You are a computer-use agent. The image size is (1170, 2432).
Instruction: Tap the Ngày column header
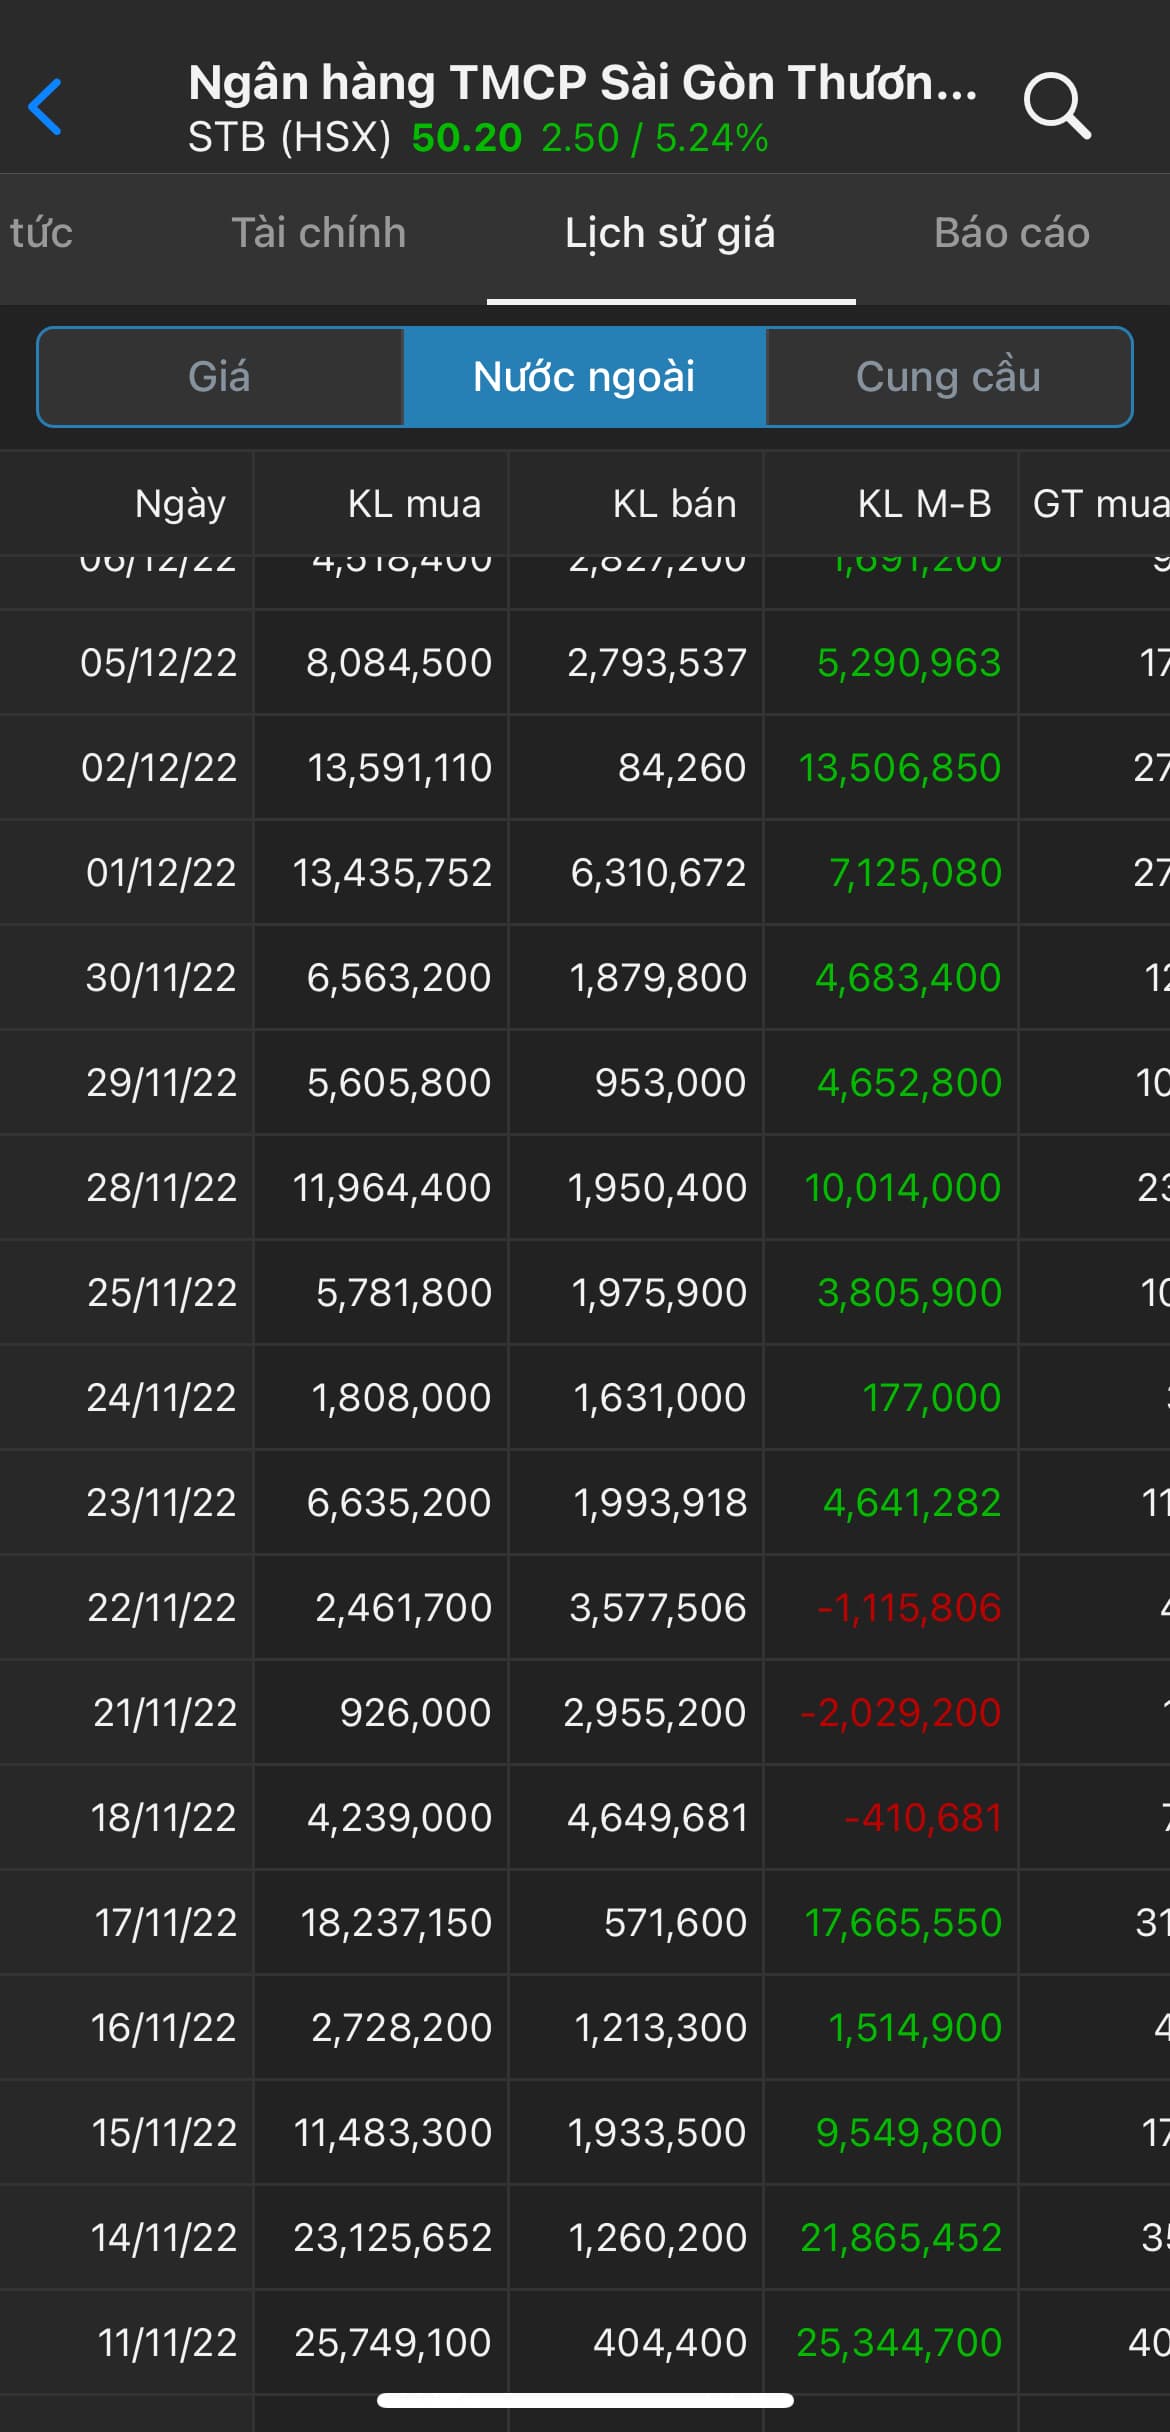coord(180,503)
